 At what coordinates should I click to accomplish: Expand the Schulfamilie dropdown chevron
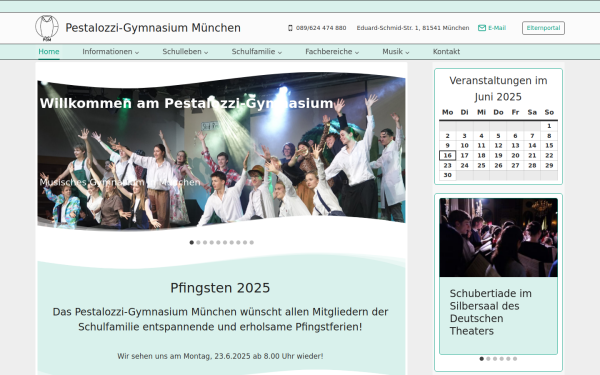coord(280,52)
